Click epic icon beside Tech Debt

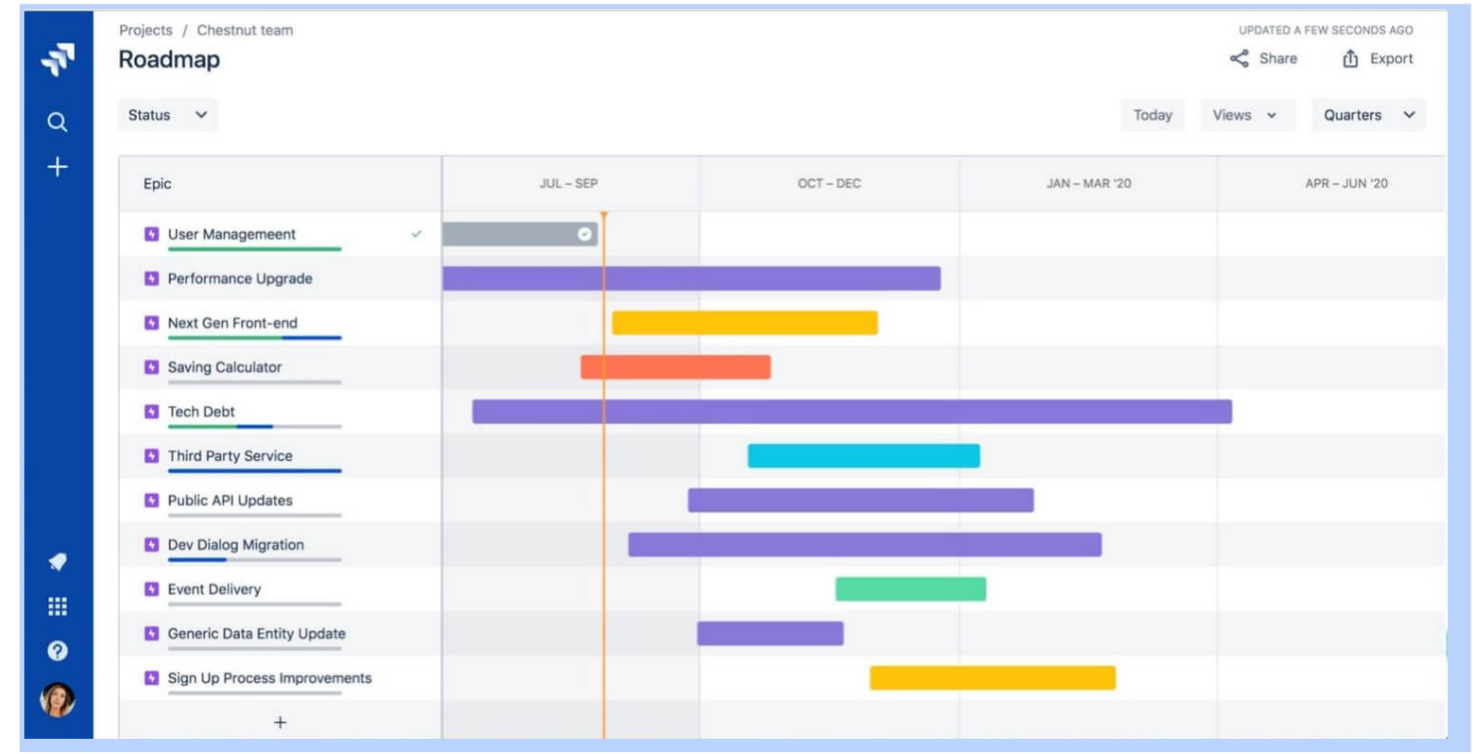152,411
